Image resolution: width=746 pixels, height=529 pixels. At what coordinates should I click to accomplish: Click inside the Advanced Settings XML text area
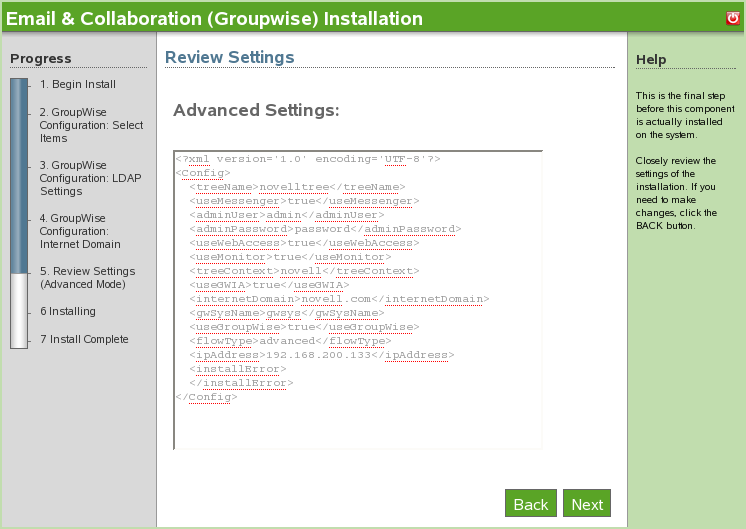pyautogui.click(x=358, y=300)
